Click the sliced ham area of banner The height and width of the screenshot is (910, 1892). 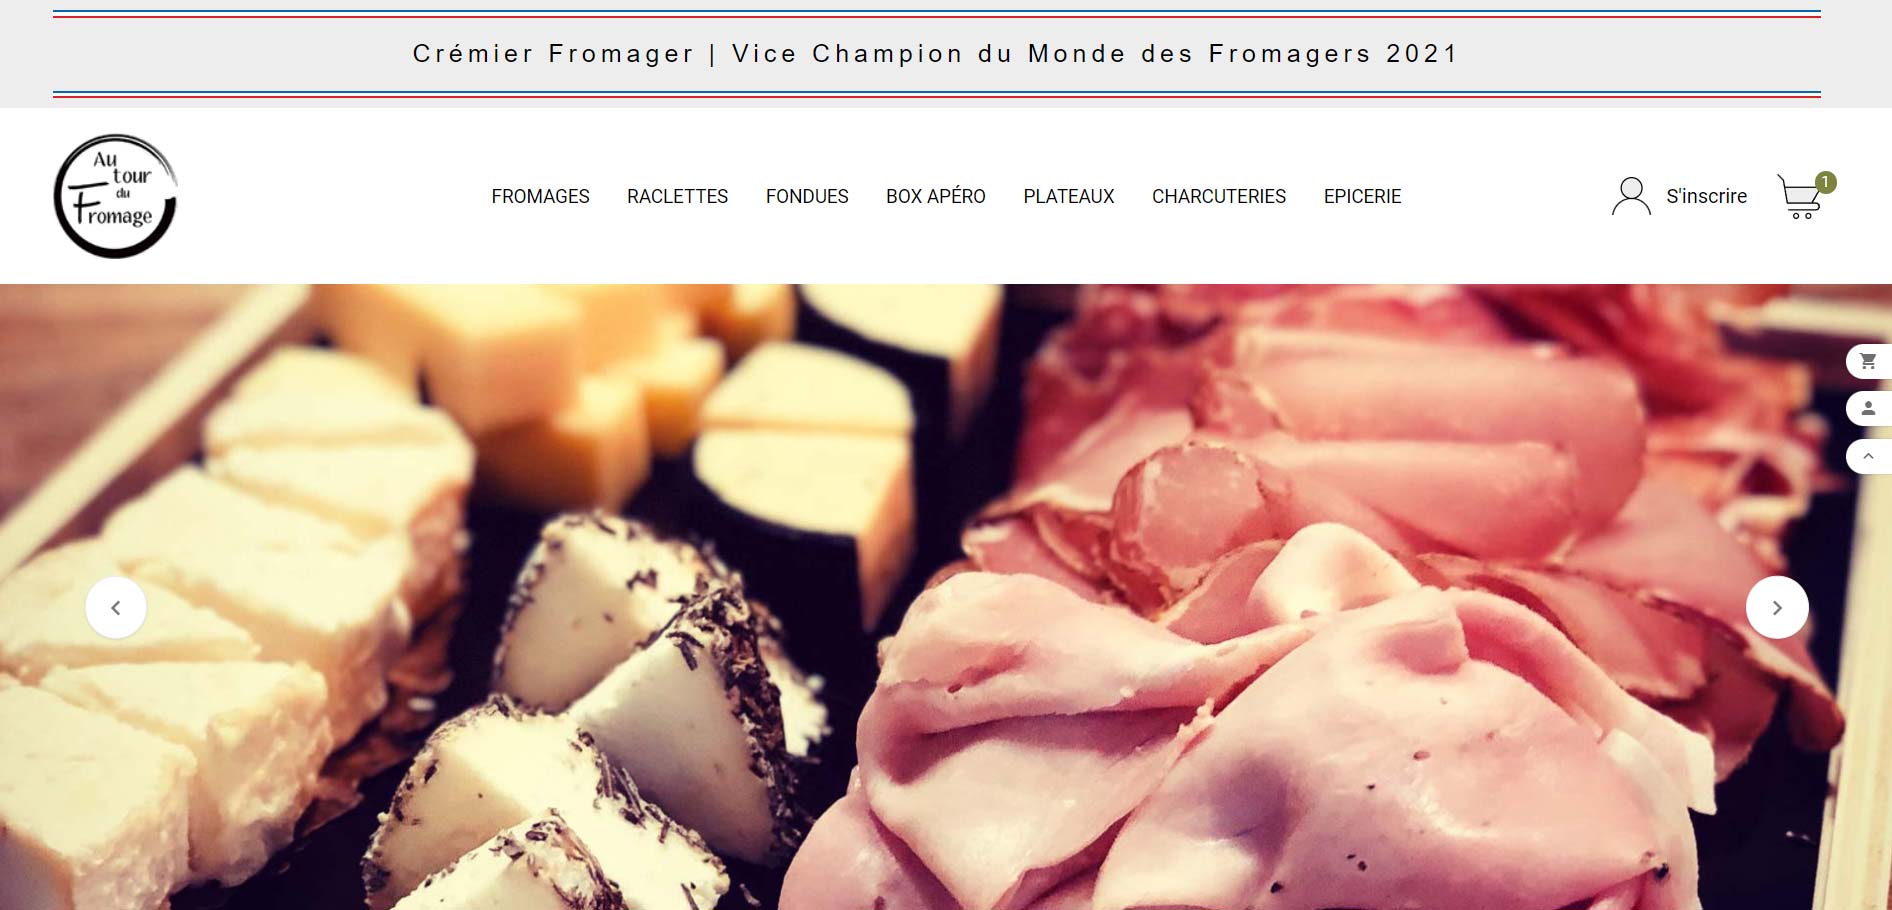[1300, 650]
